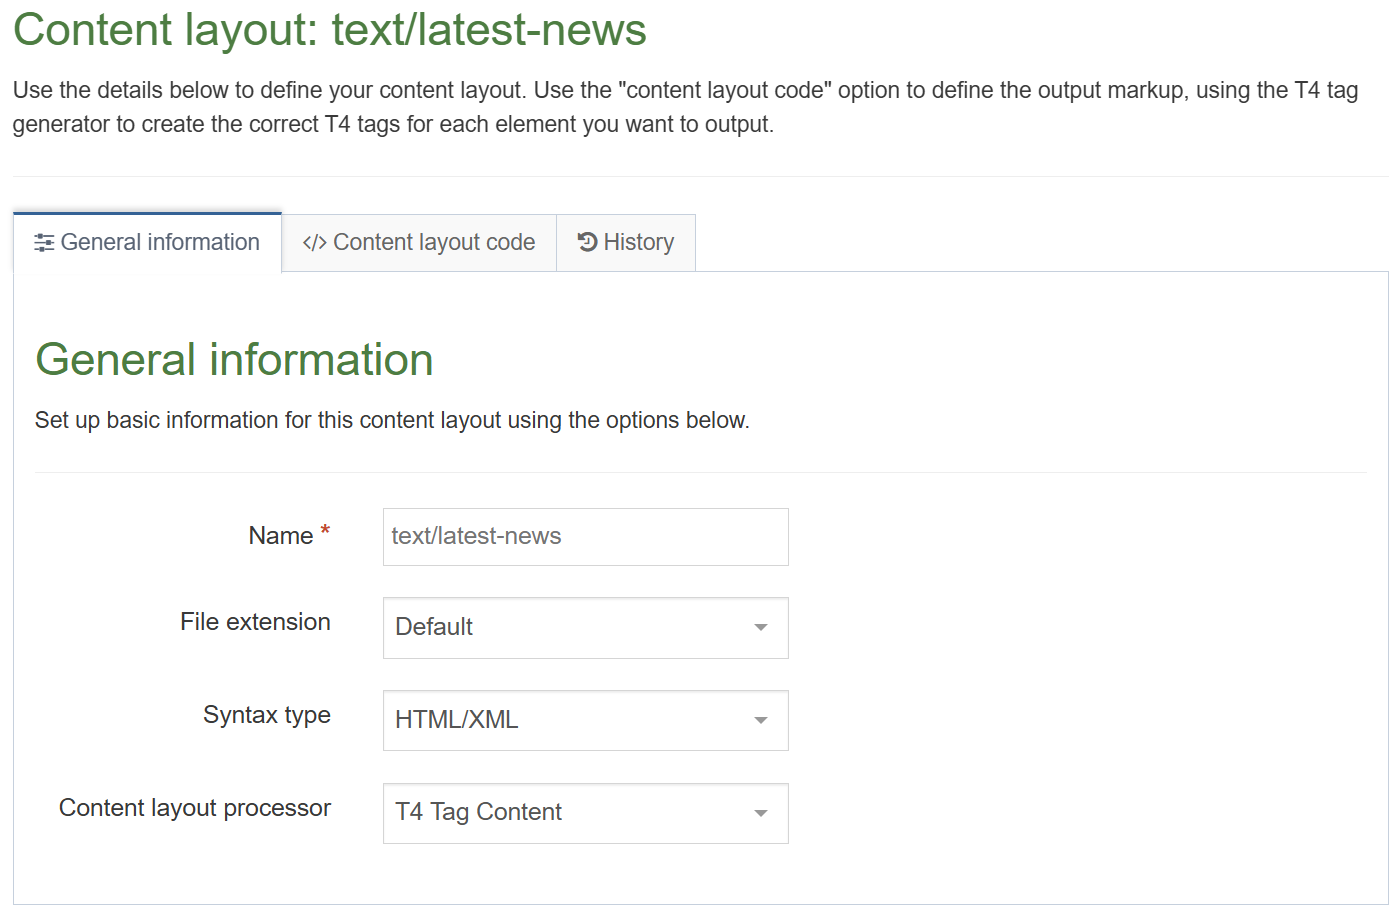Open the File extension dropdown arrow
Image resolution: width=1394 pixels, height=907 pixels.
pos(760,628)
